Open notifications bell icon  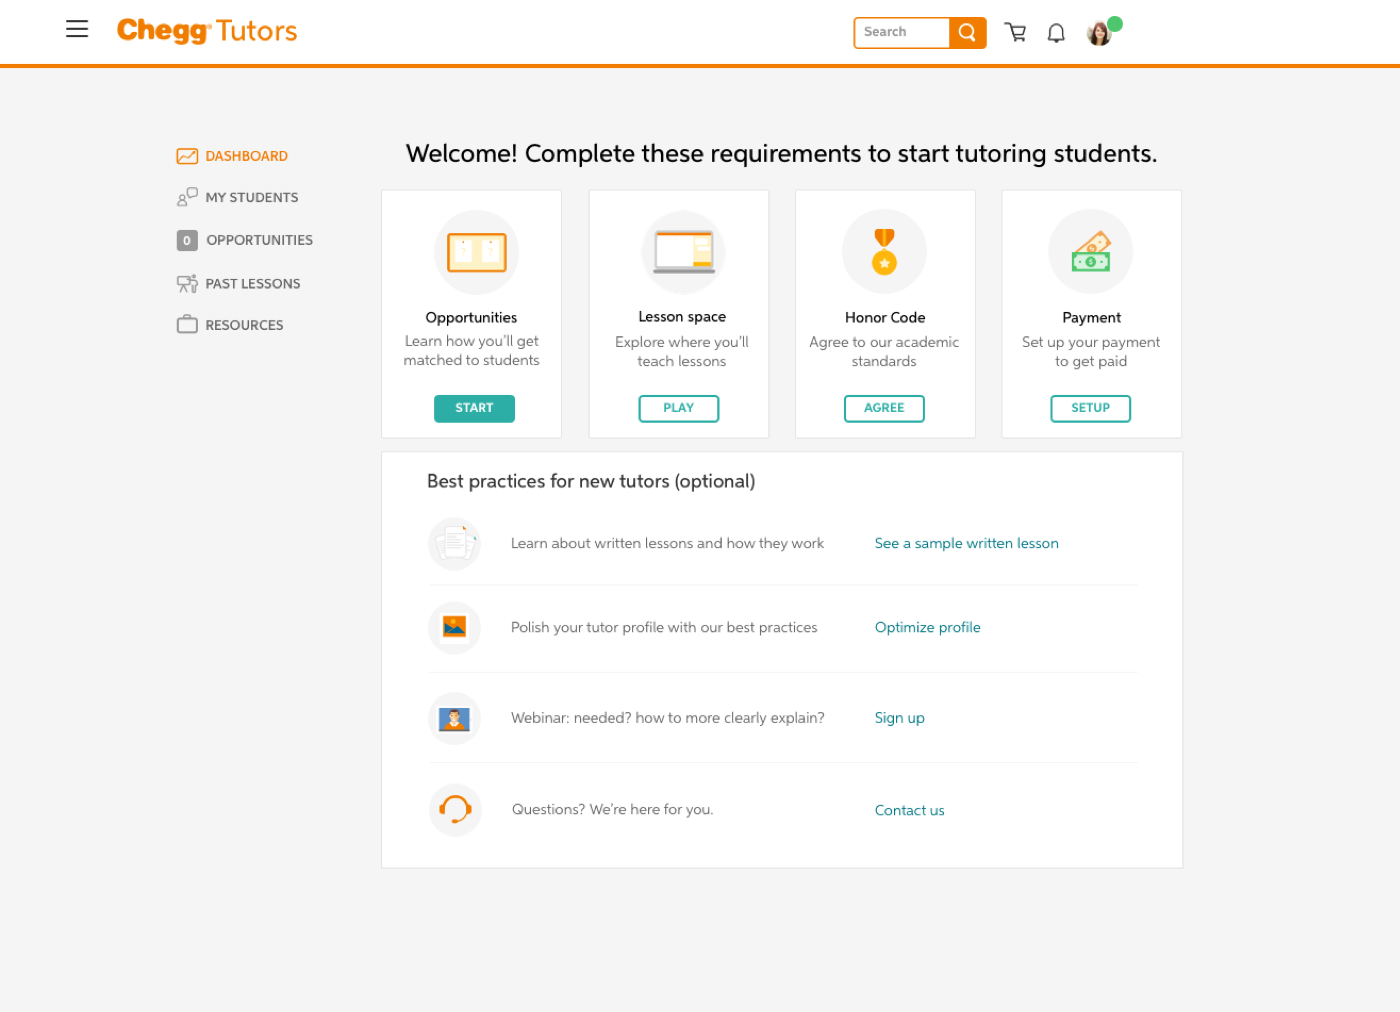click(x=1056, y=33)
